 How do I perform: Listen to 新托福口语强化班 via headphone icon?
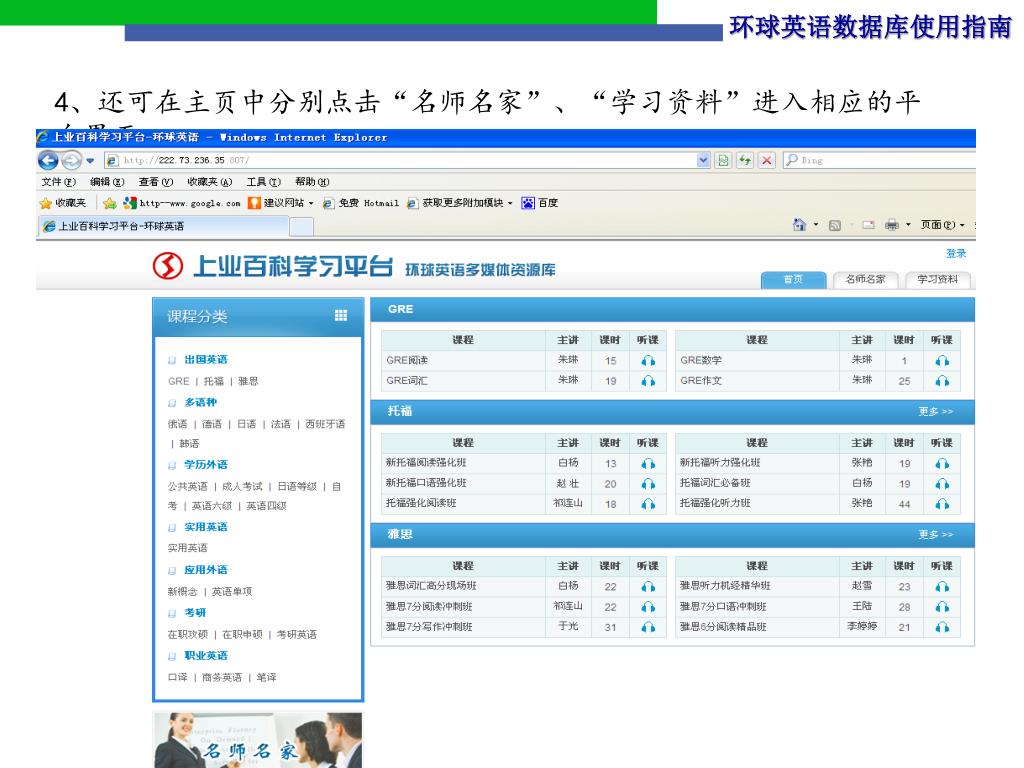[x=648, y=483]
